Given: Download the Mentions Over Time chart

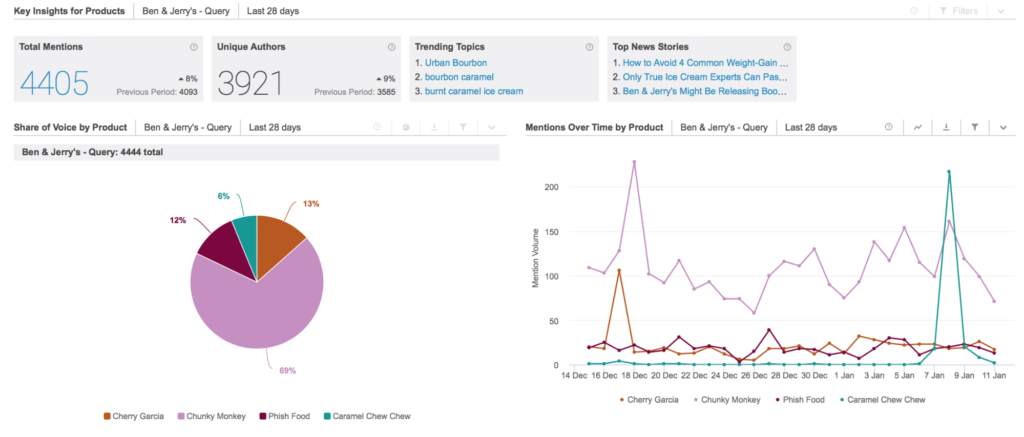Looking at the screenshot, I should [x=945, y=128].
